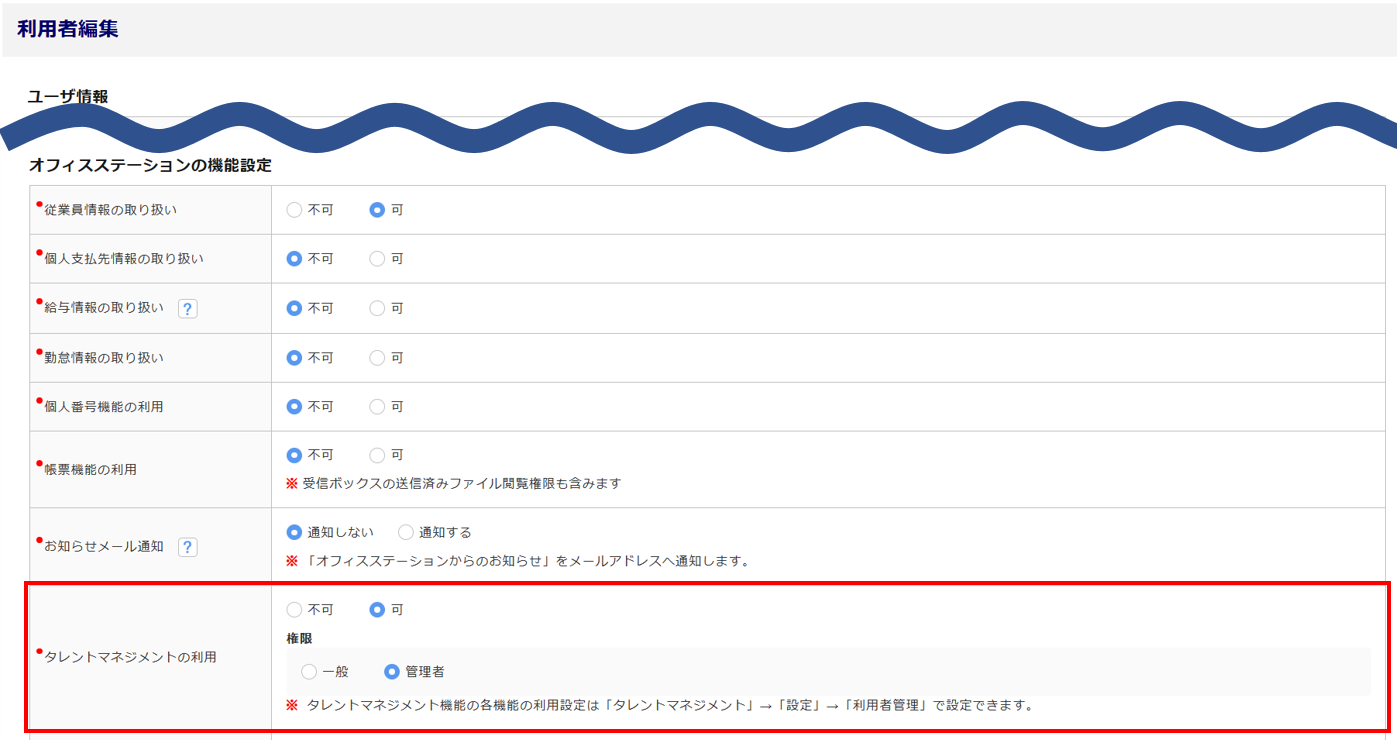This screenshot has width=1397, height=740.
Task: Select 不可 for 給与情報の取り扱い
Action: click(x=294, y=308)
